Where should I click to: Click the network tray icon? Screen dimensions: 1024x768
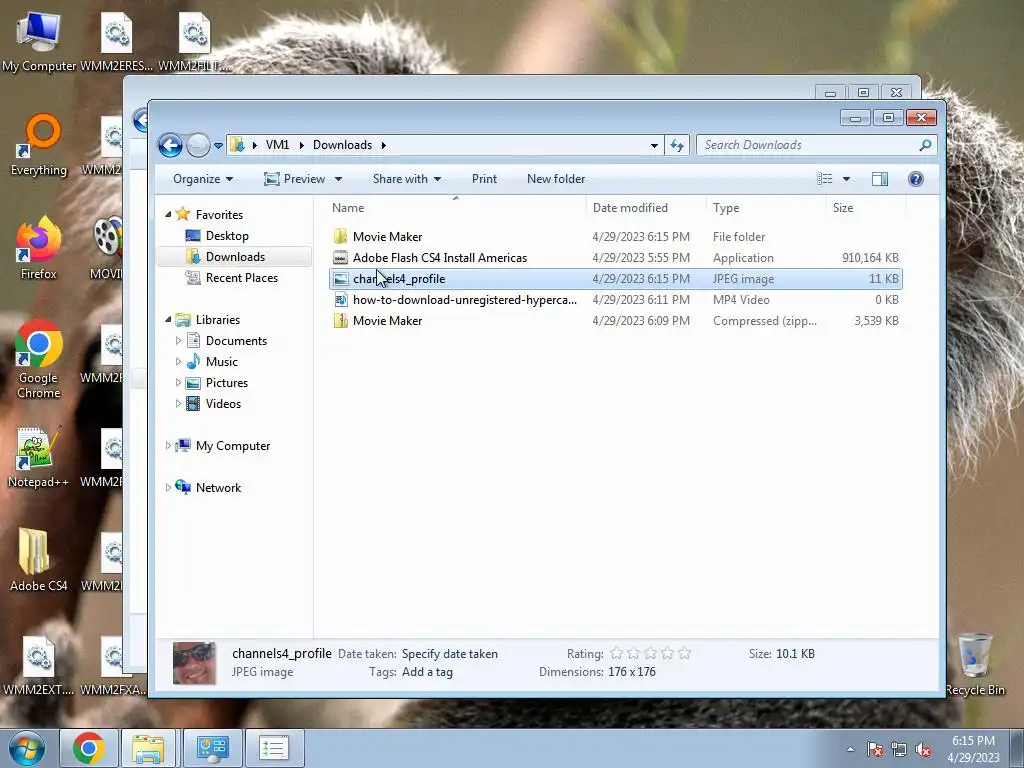(x=899, y=749)
